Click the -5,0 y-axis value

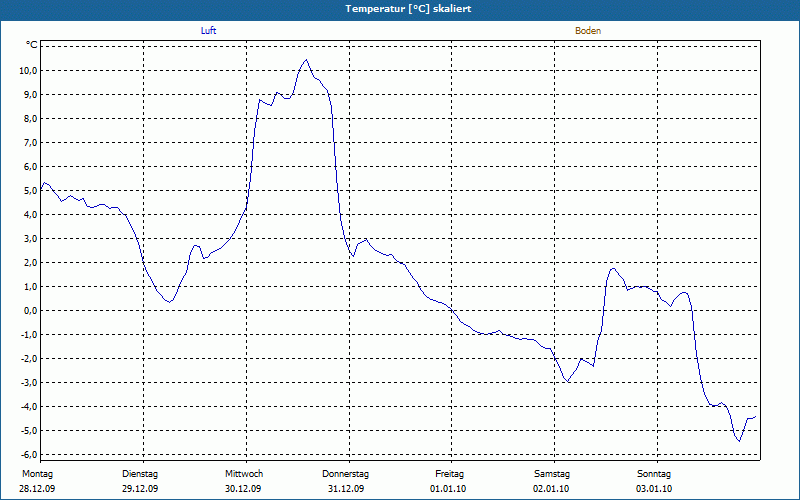click(29, 430)
